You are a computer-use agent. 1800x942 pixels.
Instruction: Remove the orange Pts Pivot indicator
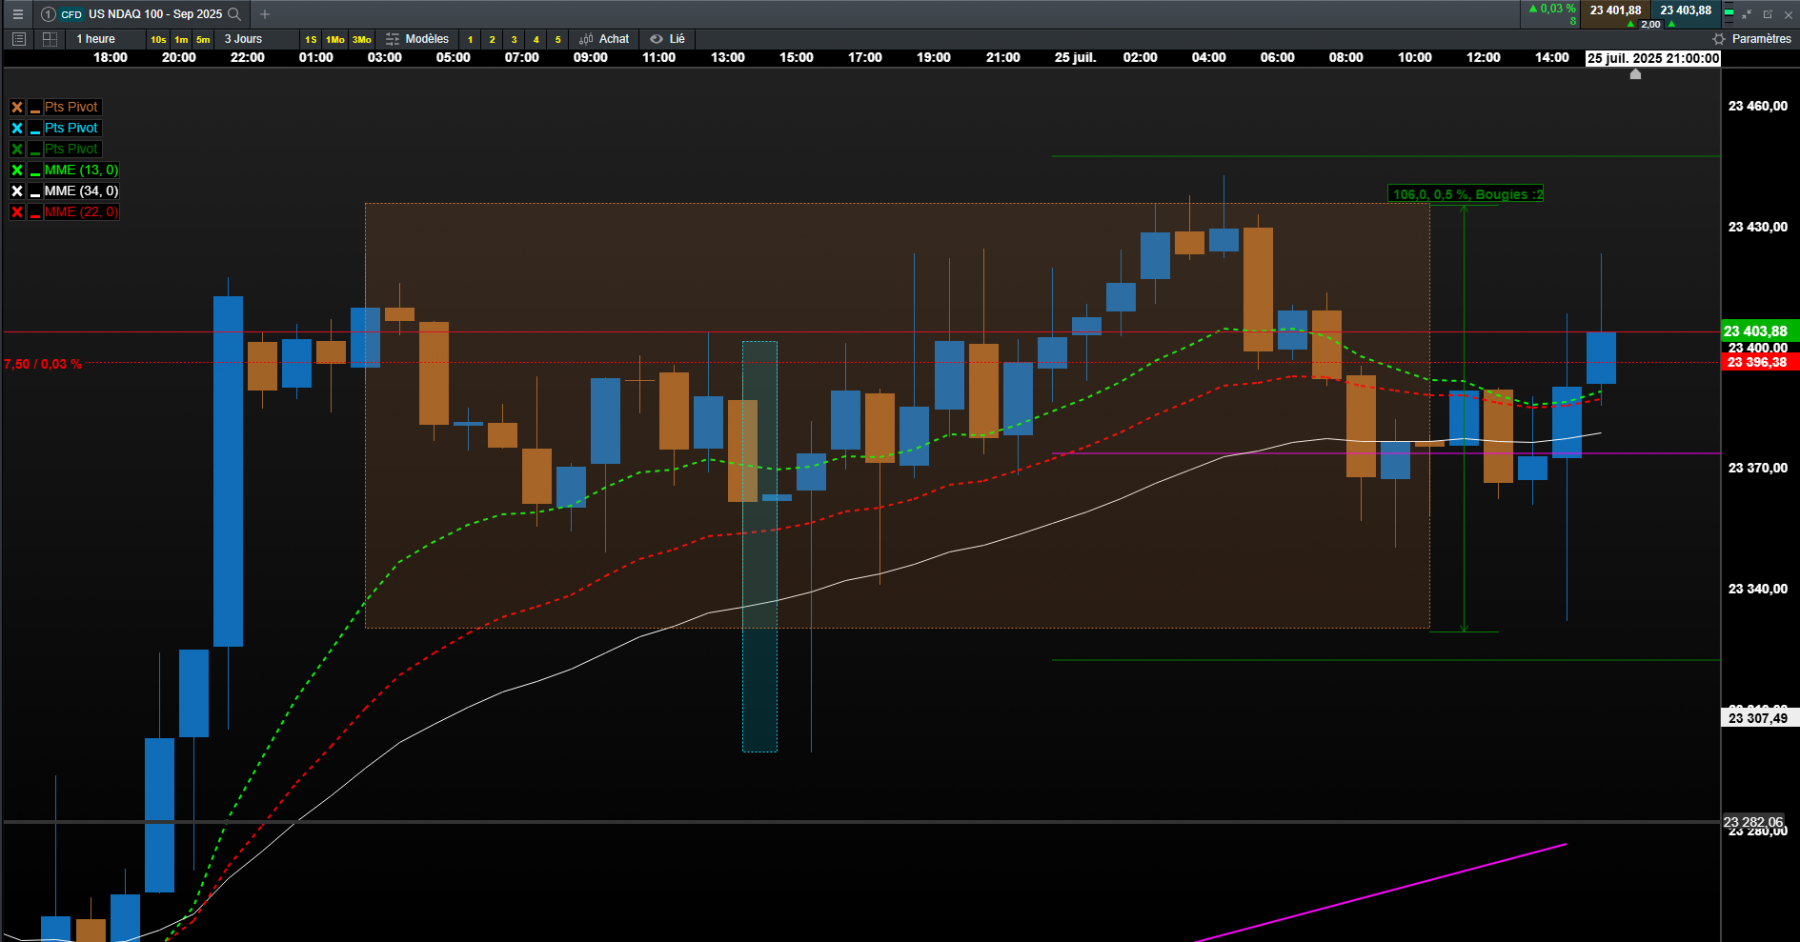[17, 107]
